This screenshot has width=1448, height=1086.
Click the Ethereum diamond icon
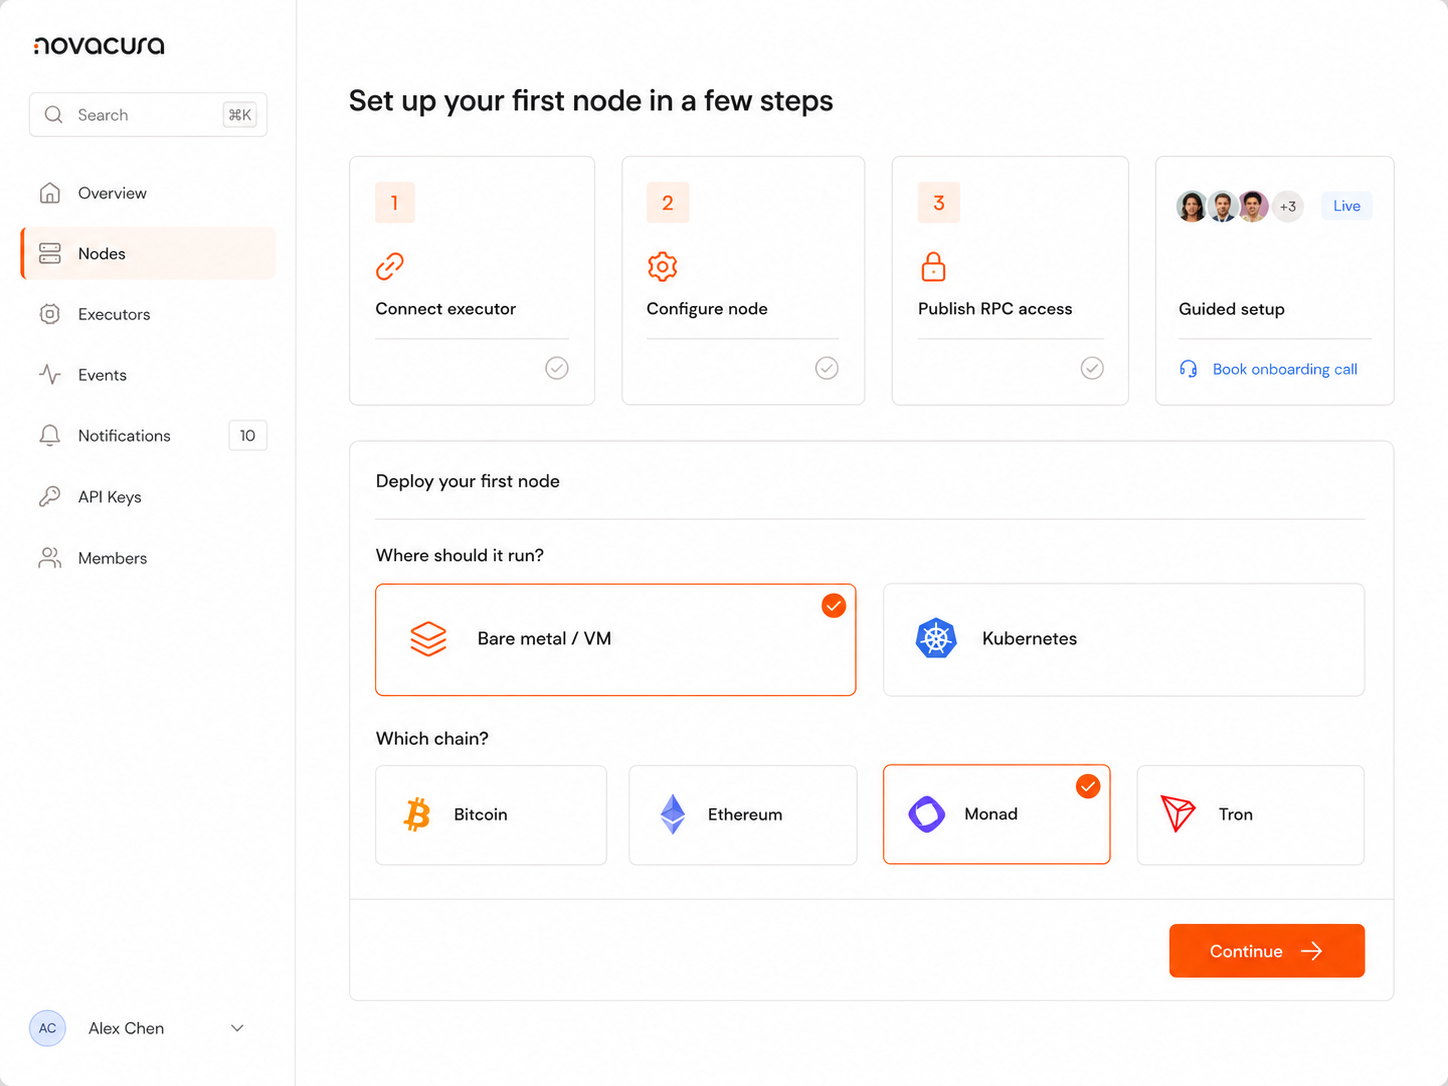pos(673,814)
